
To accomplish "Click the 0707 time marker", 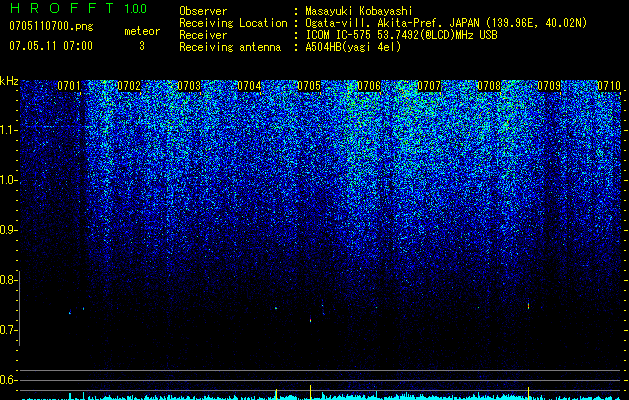I will click(429, 86).
